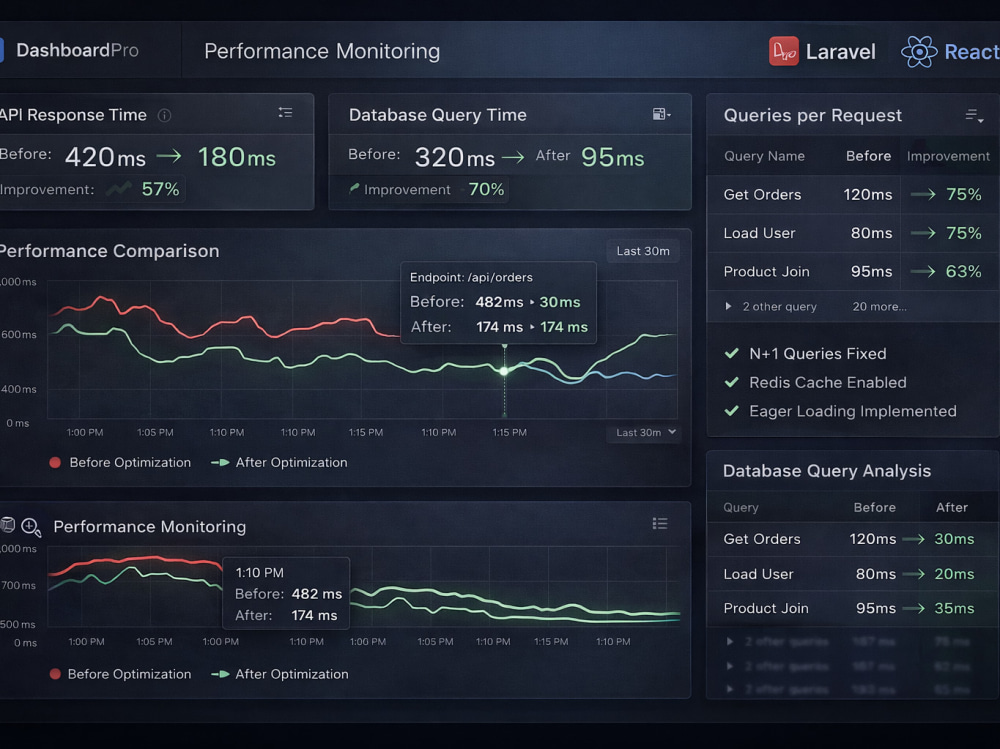
Task: Select the Performance Monitoring header title
Action: (322, 51)
